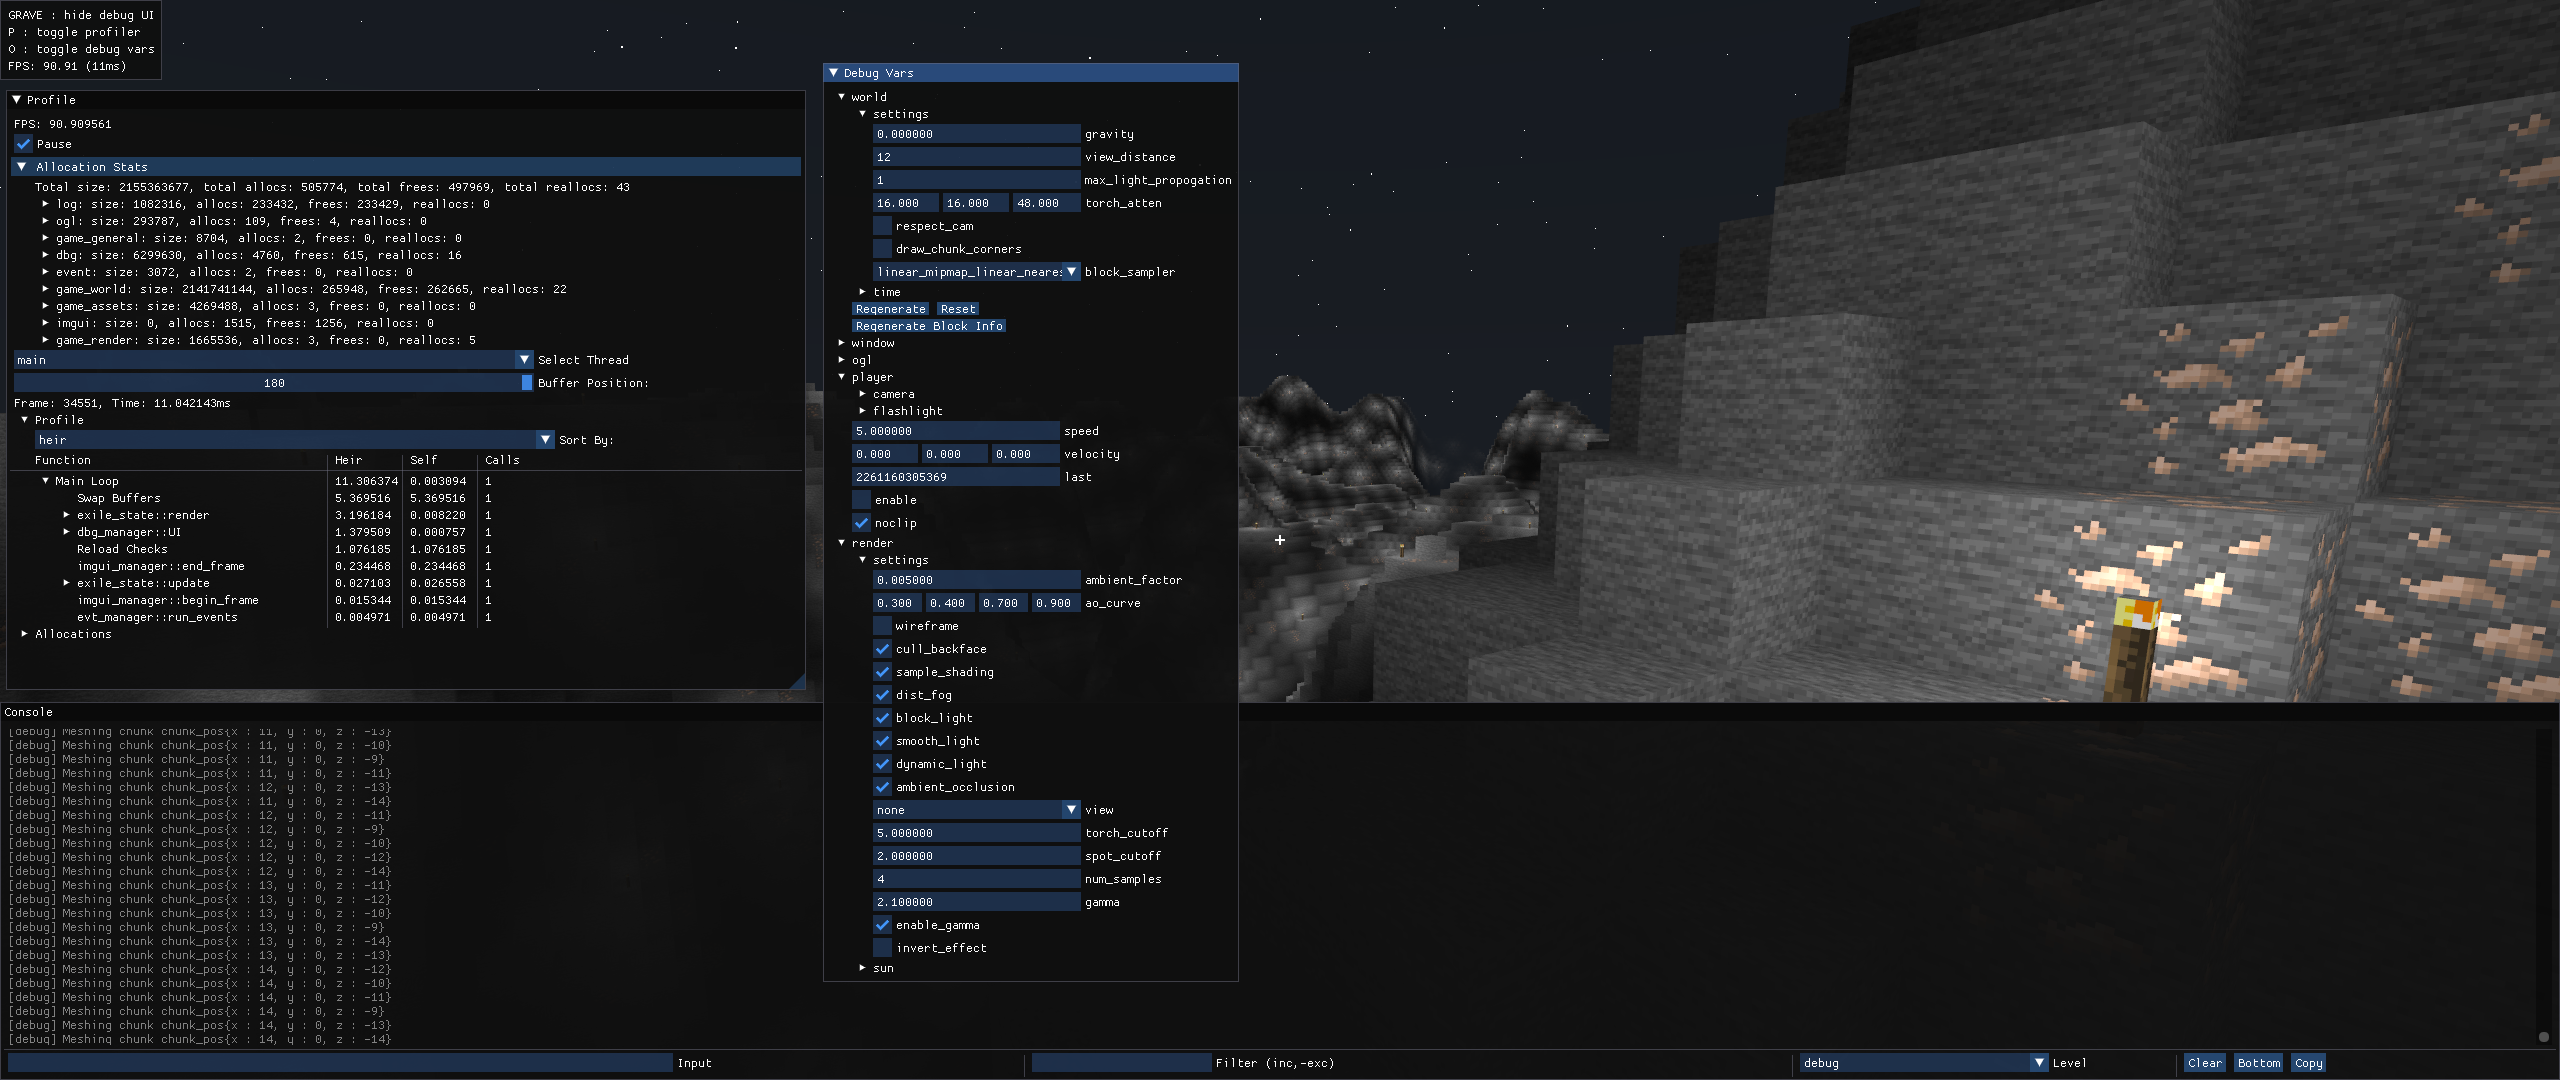Collapse the Debug Vars window triangle

tap(833, 73)
